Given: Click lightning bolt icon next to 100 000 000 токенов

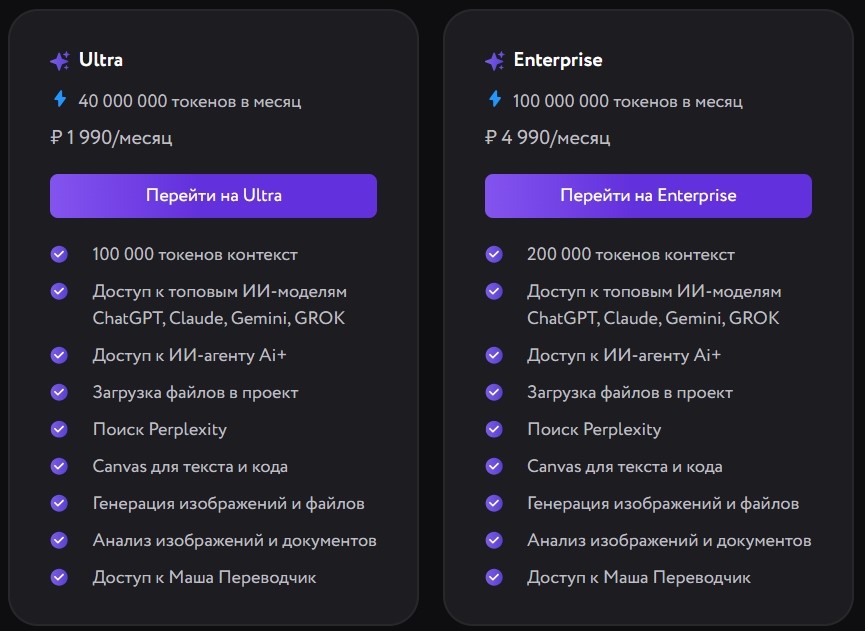Looking at the screenshot, I should click(x=494, y=99).
